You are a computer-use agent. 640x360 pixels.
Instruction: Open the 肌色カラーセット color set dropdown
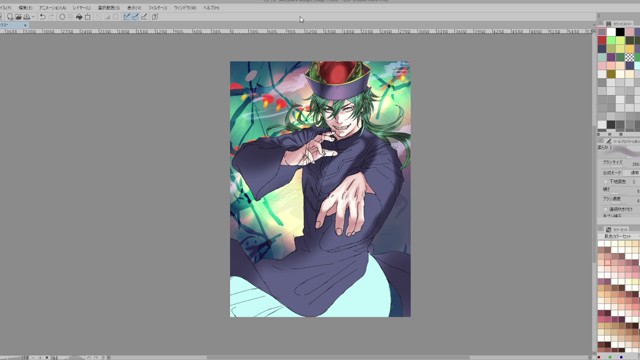(619, 236)
